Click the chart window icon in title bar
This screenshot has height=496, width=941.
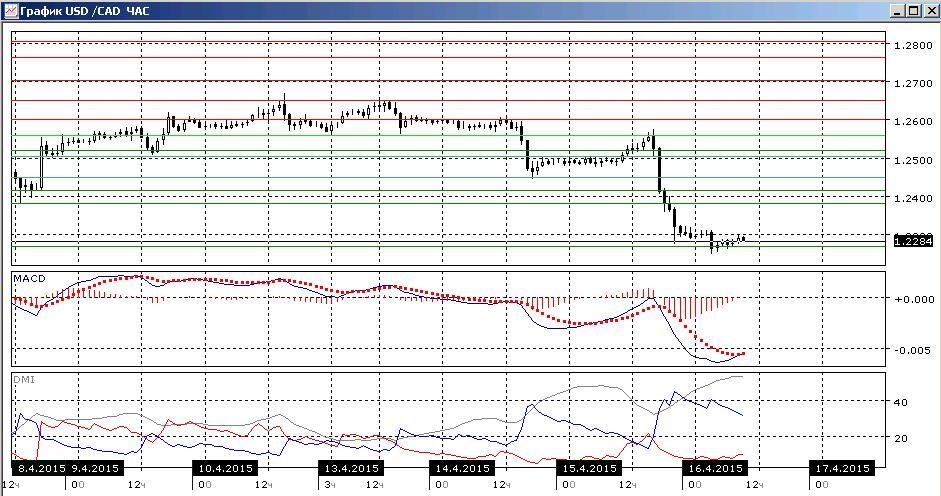pos(11,10)
